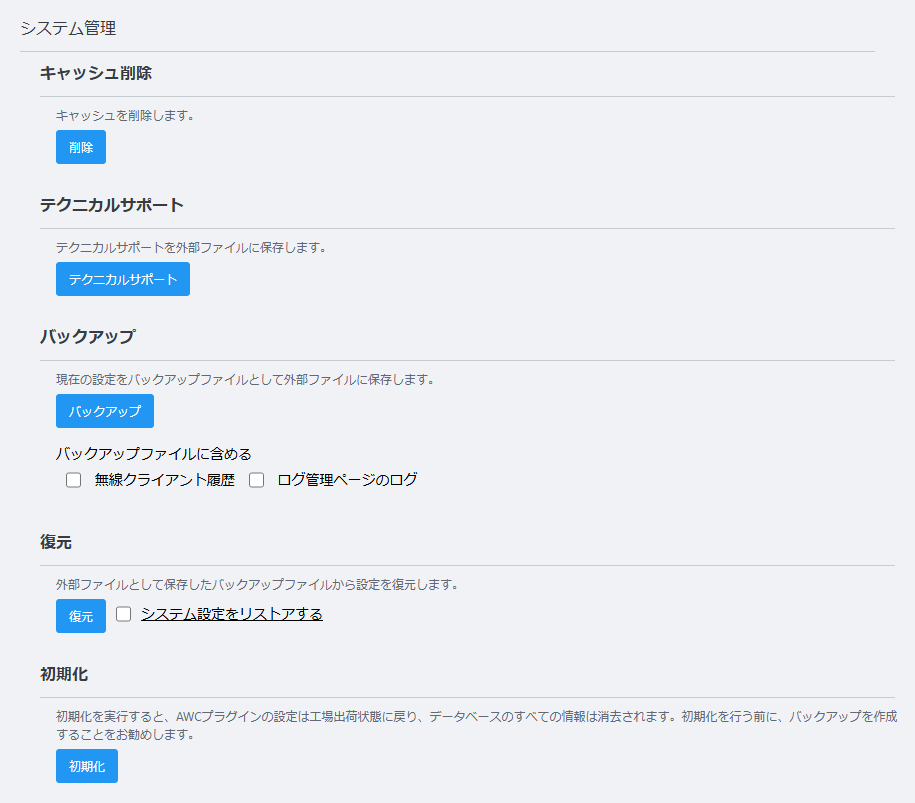Click the 初期化 button
915x803 pixels.
click(86, 766)
